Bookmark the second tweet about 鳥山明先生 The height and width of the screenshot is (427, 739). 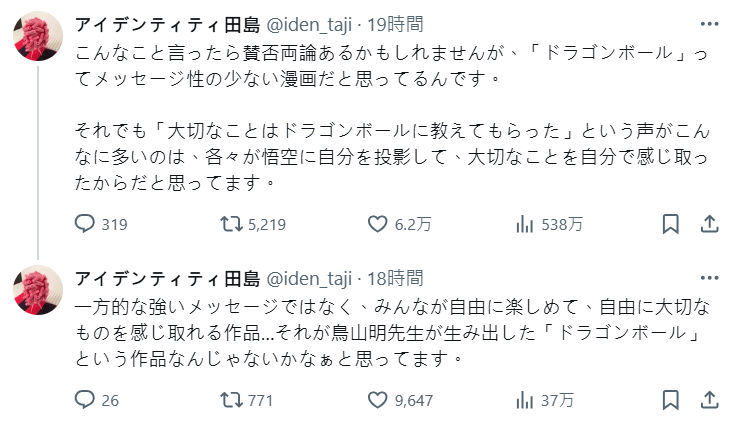[x=671, y=401]
